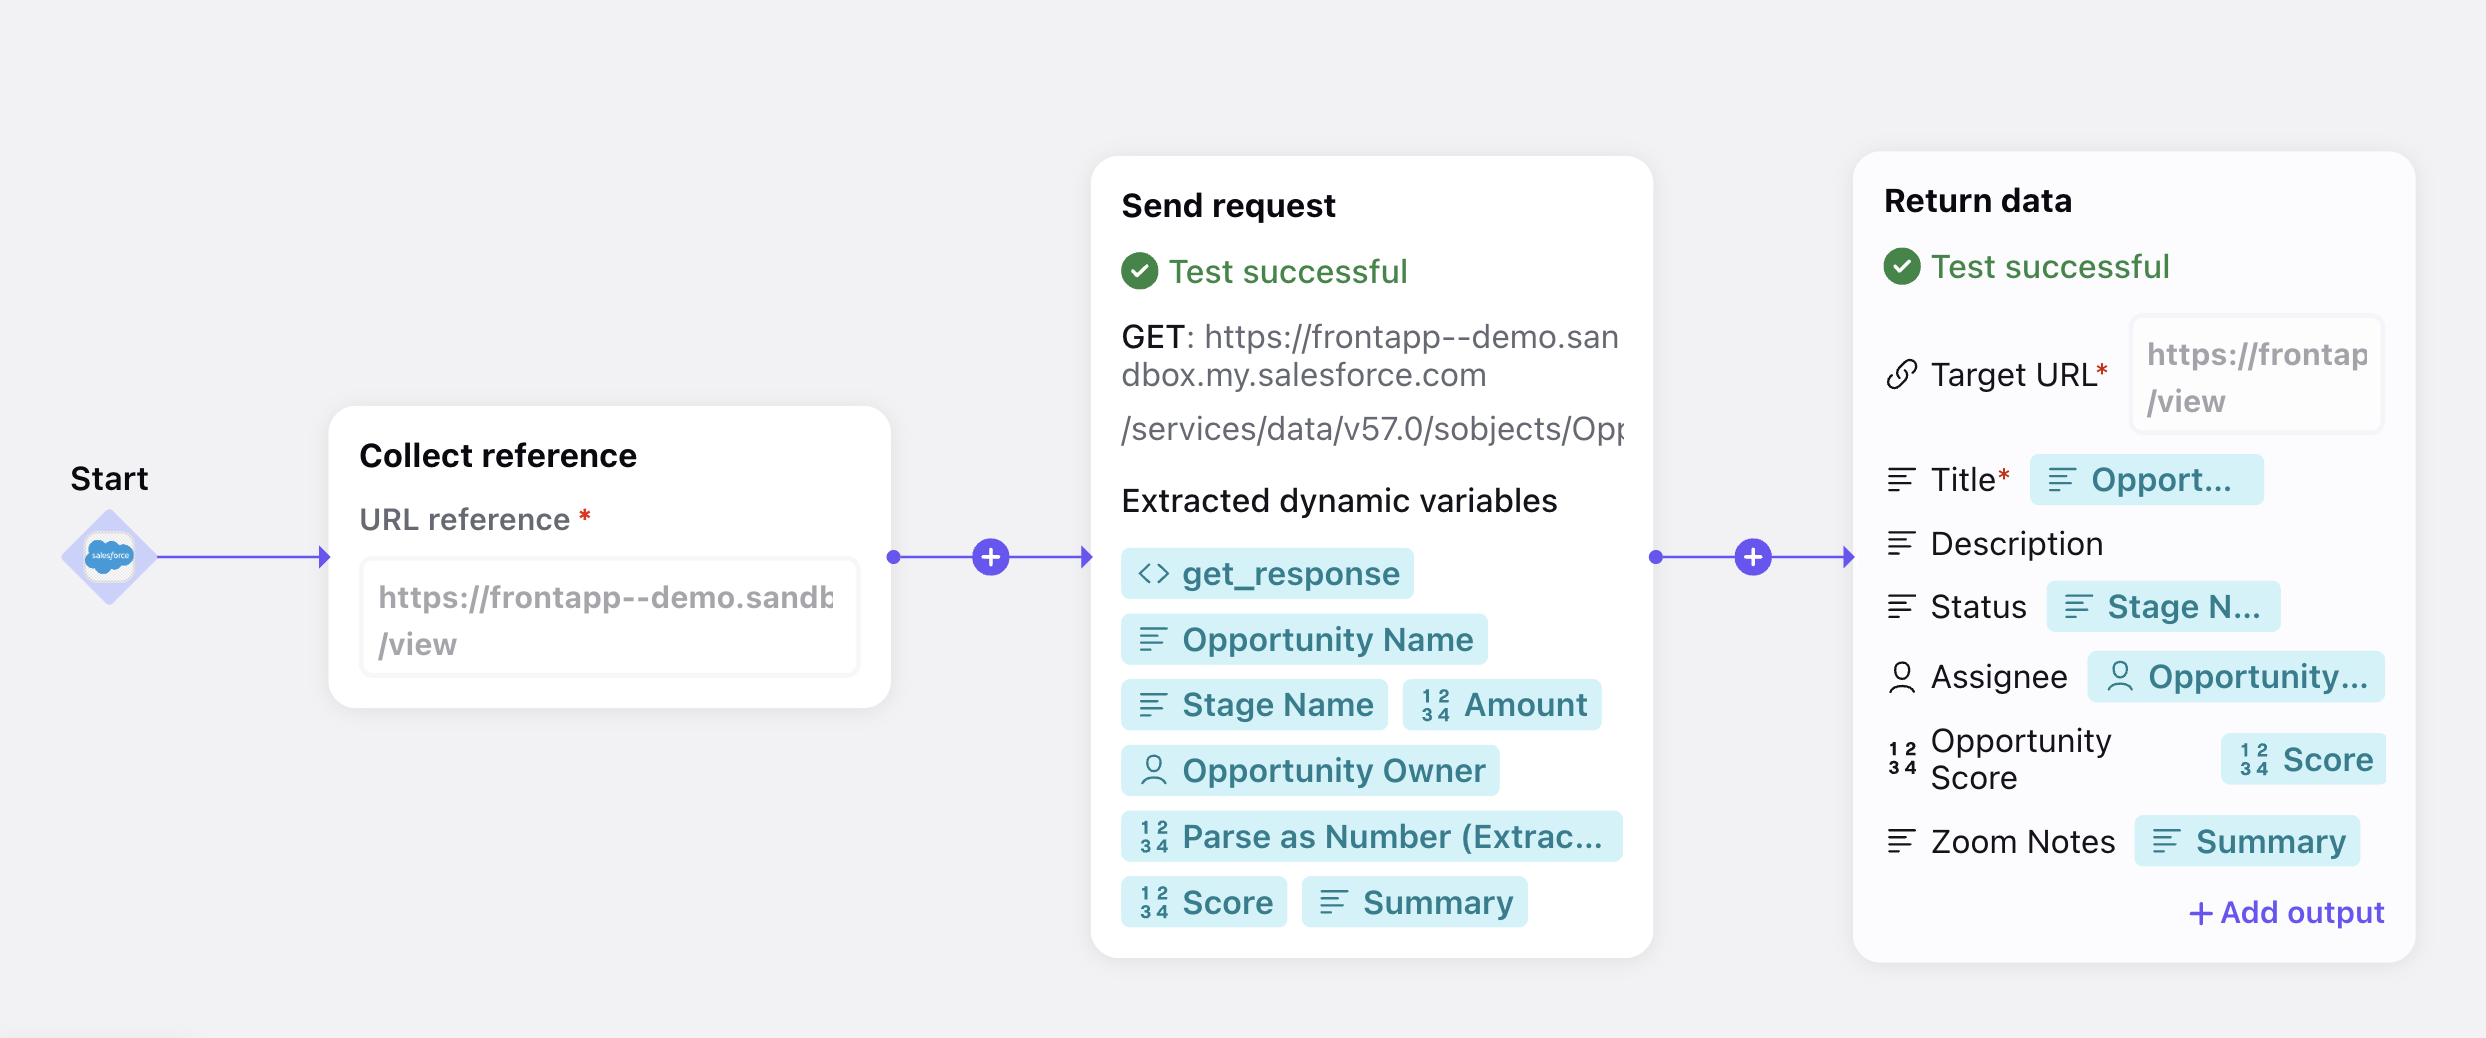
Task: Click the Opportunity Score number icon
Action: [x=1902, y=758]
